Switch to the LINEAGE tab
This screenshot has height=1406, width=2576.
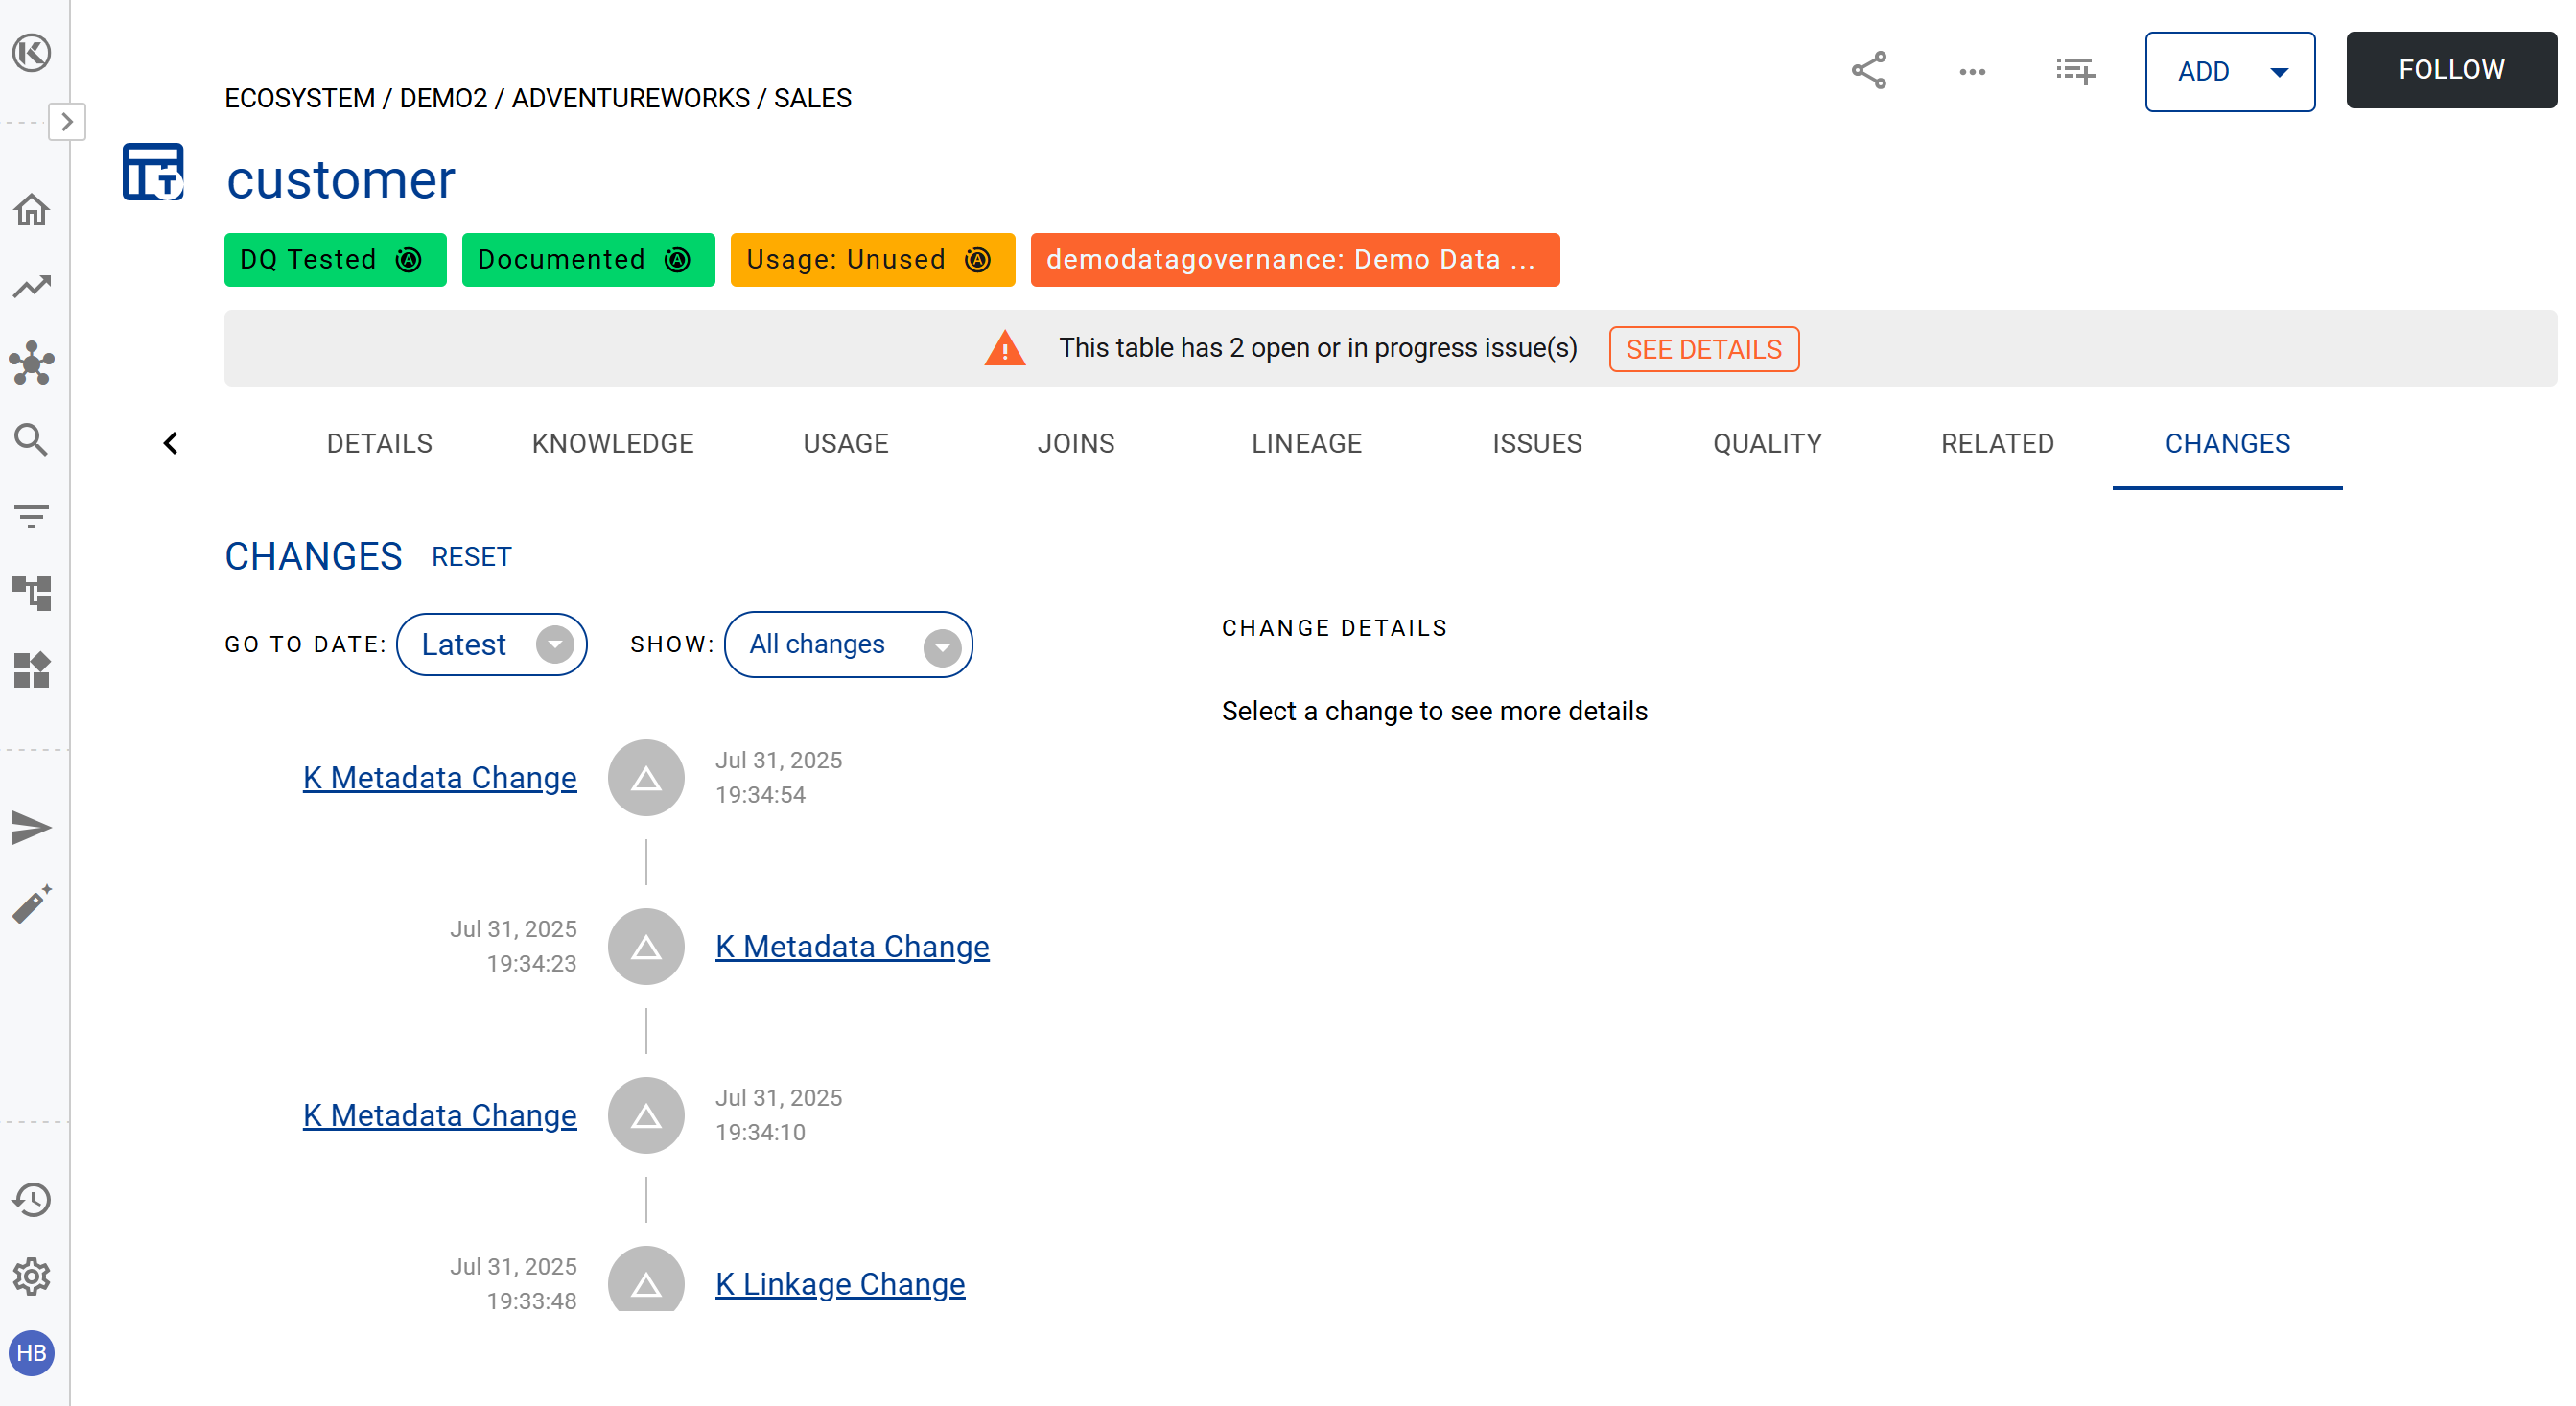(1306, 443)
